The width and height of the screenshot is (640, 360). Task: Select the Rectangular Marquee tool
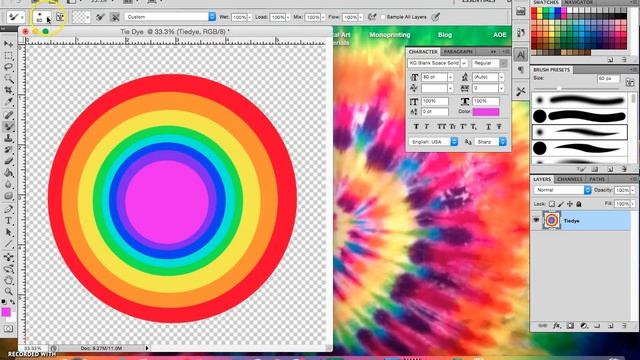(8, 56)
